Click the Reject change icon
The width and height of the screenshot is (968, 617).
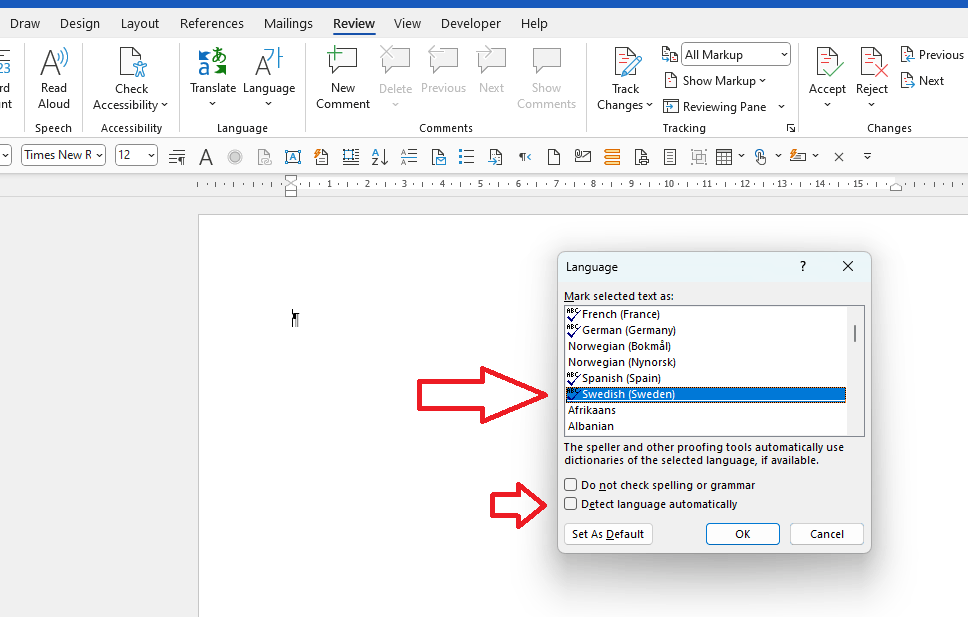click(x=872, y=62)
